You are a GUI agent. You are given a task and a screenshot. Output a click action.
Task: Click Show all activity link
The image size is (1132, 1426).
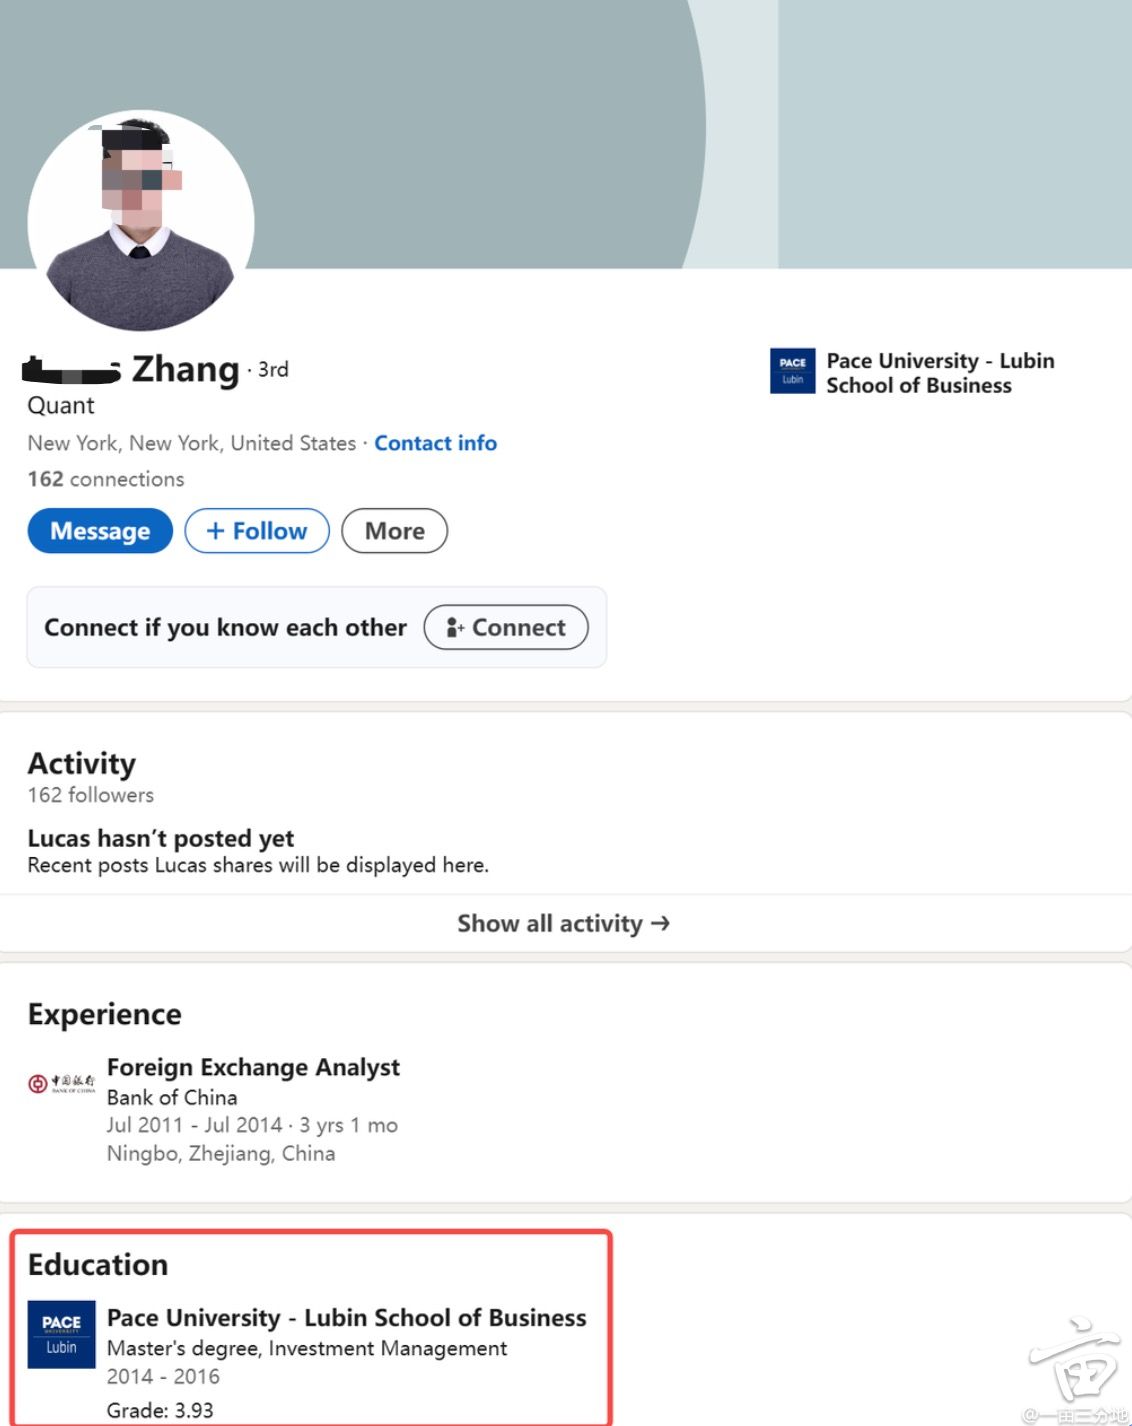[x=563, y=923]
